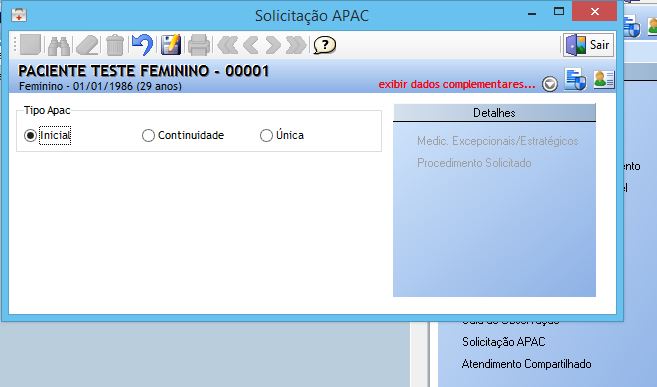
Task: Click patient name PACIENTE TESTE FEMININO - 00001
Action: (x=144, y=71)
